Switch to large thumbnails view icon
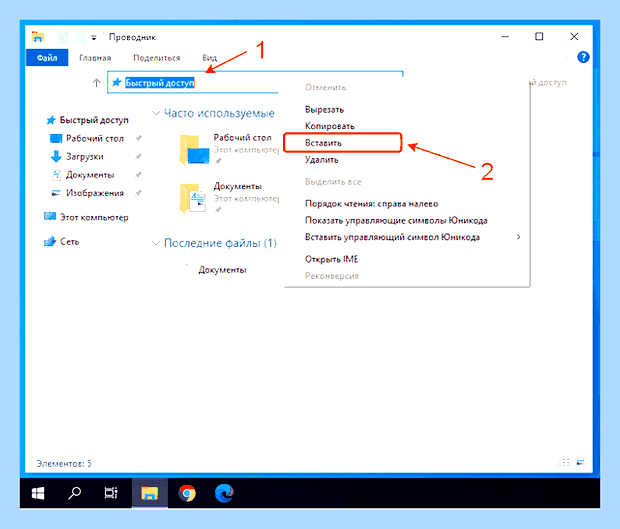 580,462
